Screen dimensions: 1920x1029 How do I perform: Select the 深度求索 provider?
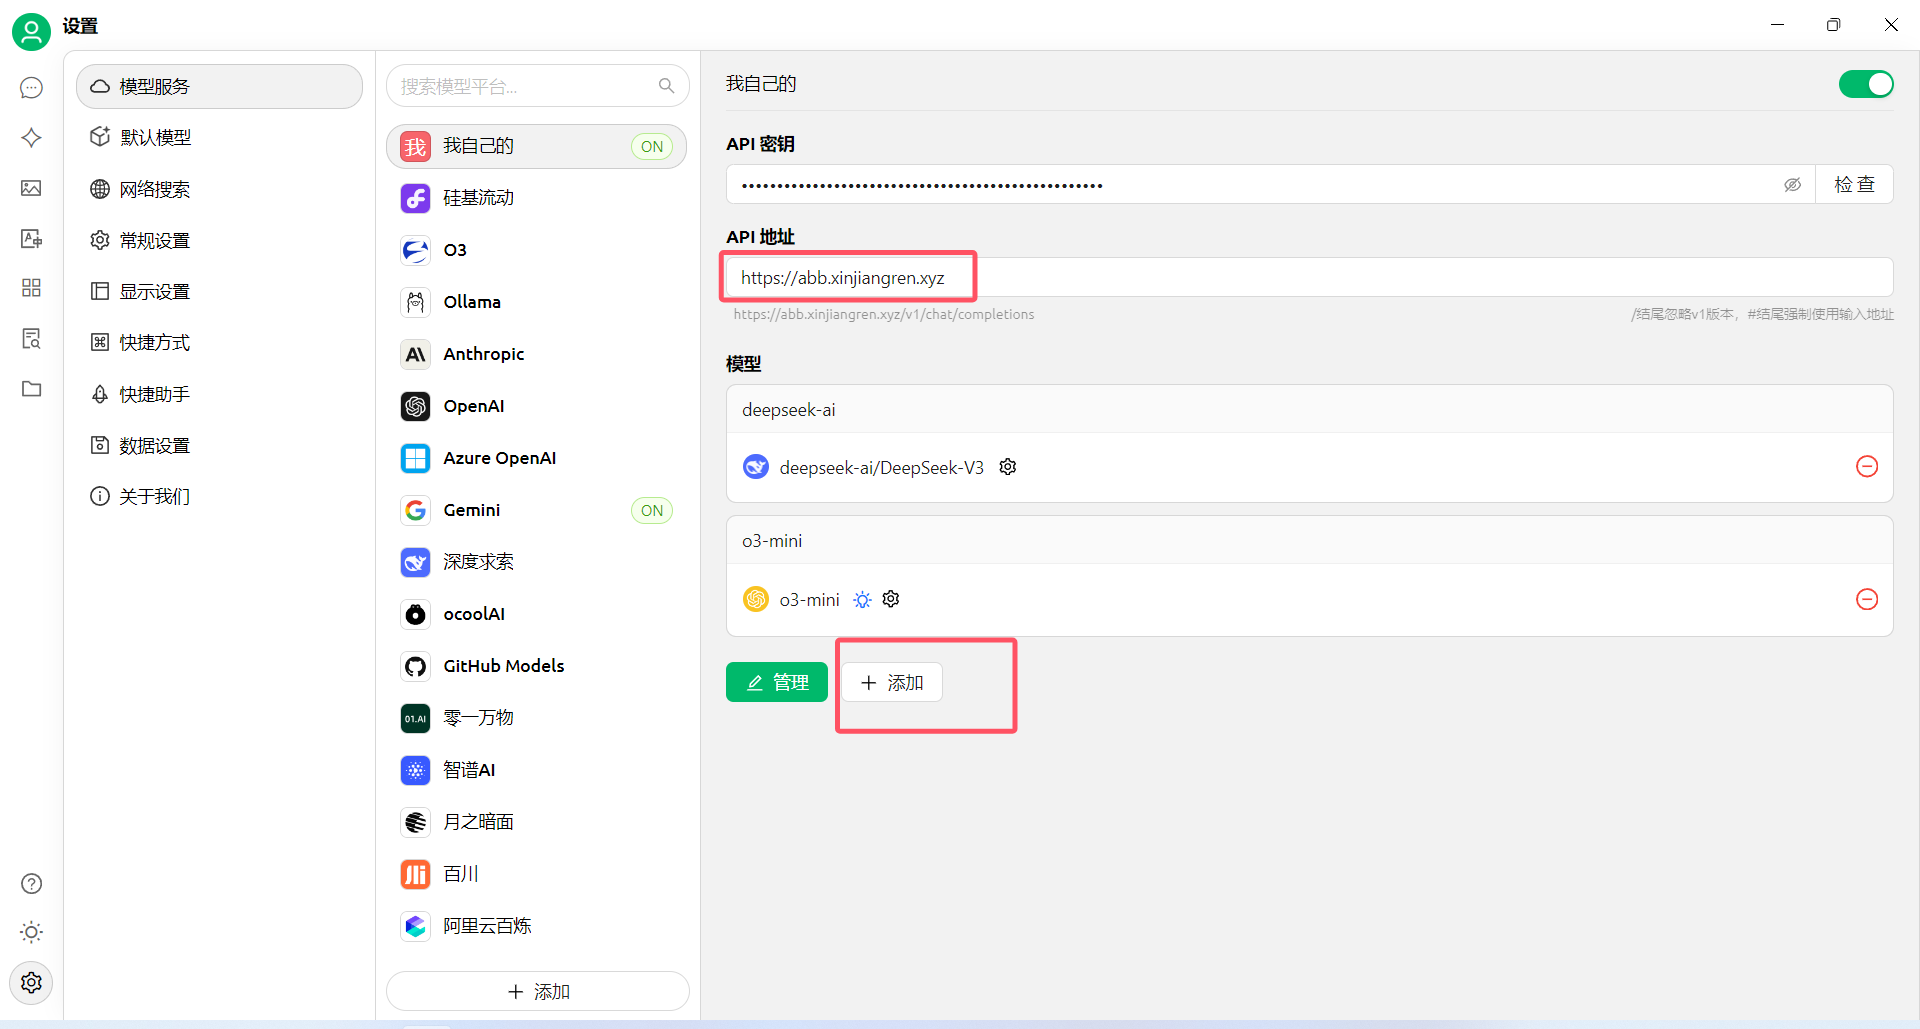[x=537, y=562]
